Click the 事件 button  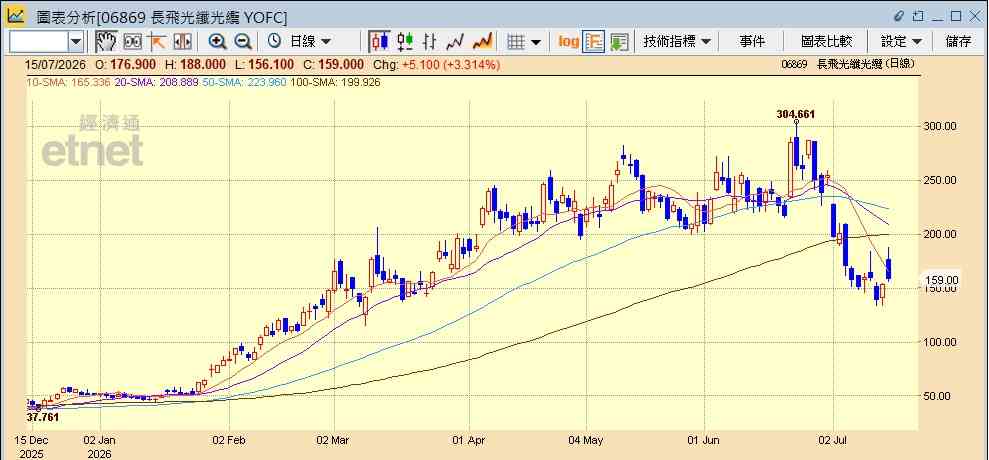click(x=752, y=42)
